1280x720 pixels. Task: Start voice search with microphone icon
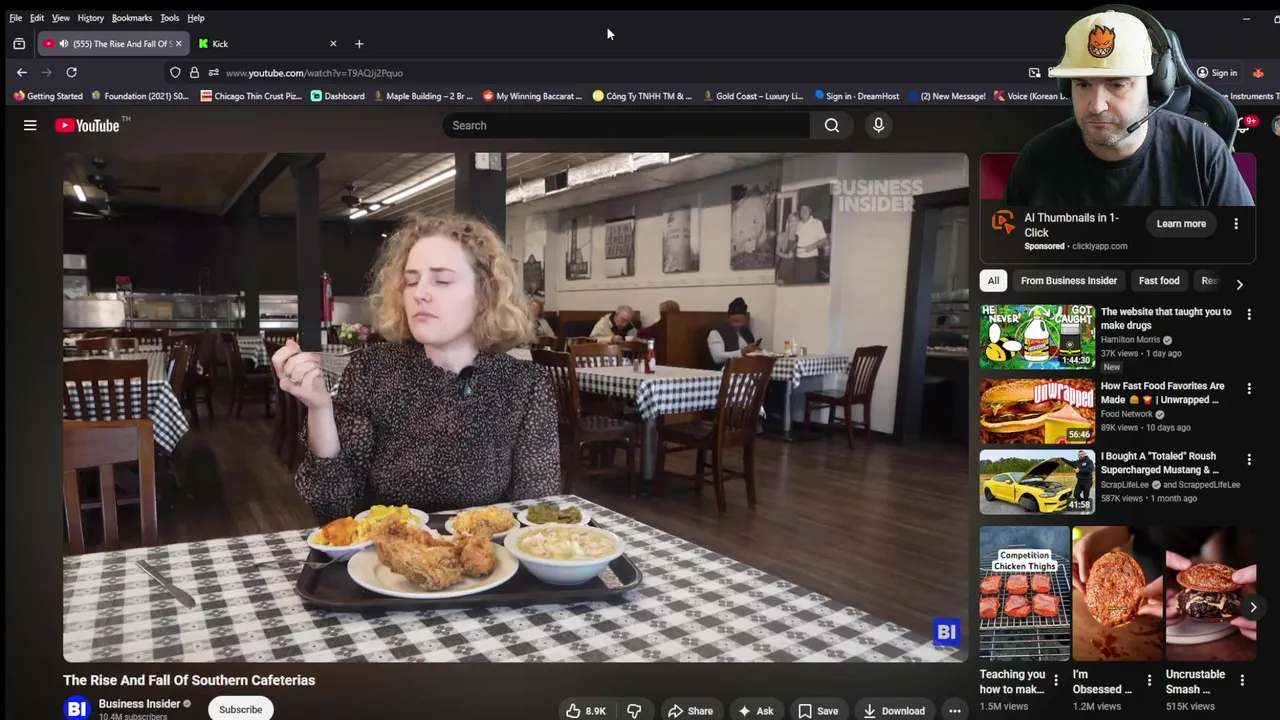tap(878, 125)
